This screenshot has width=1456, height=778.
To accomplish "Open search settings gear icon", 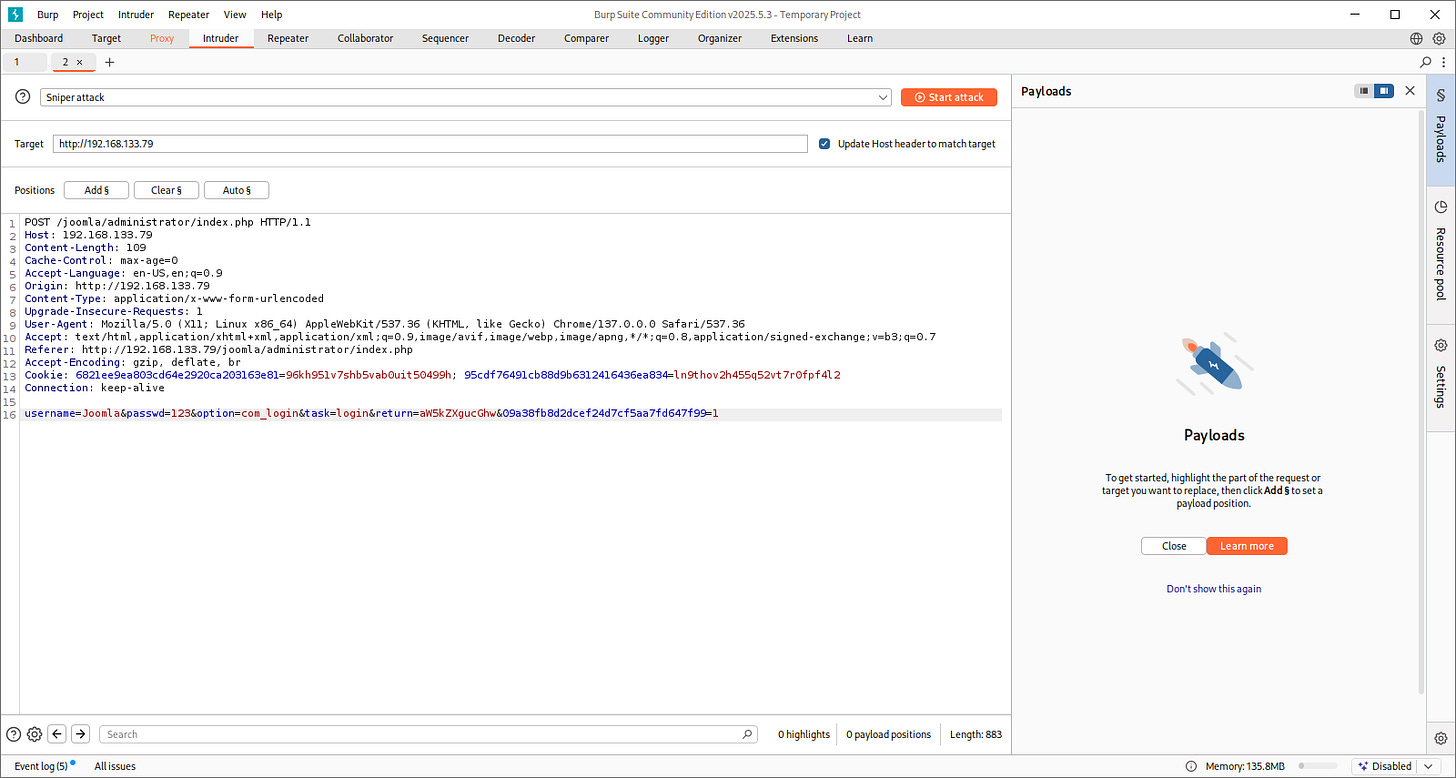I will 34,734.
